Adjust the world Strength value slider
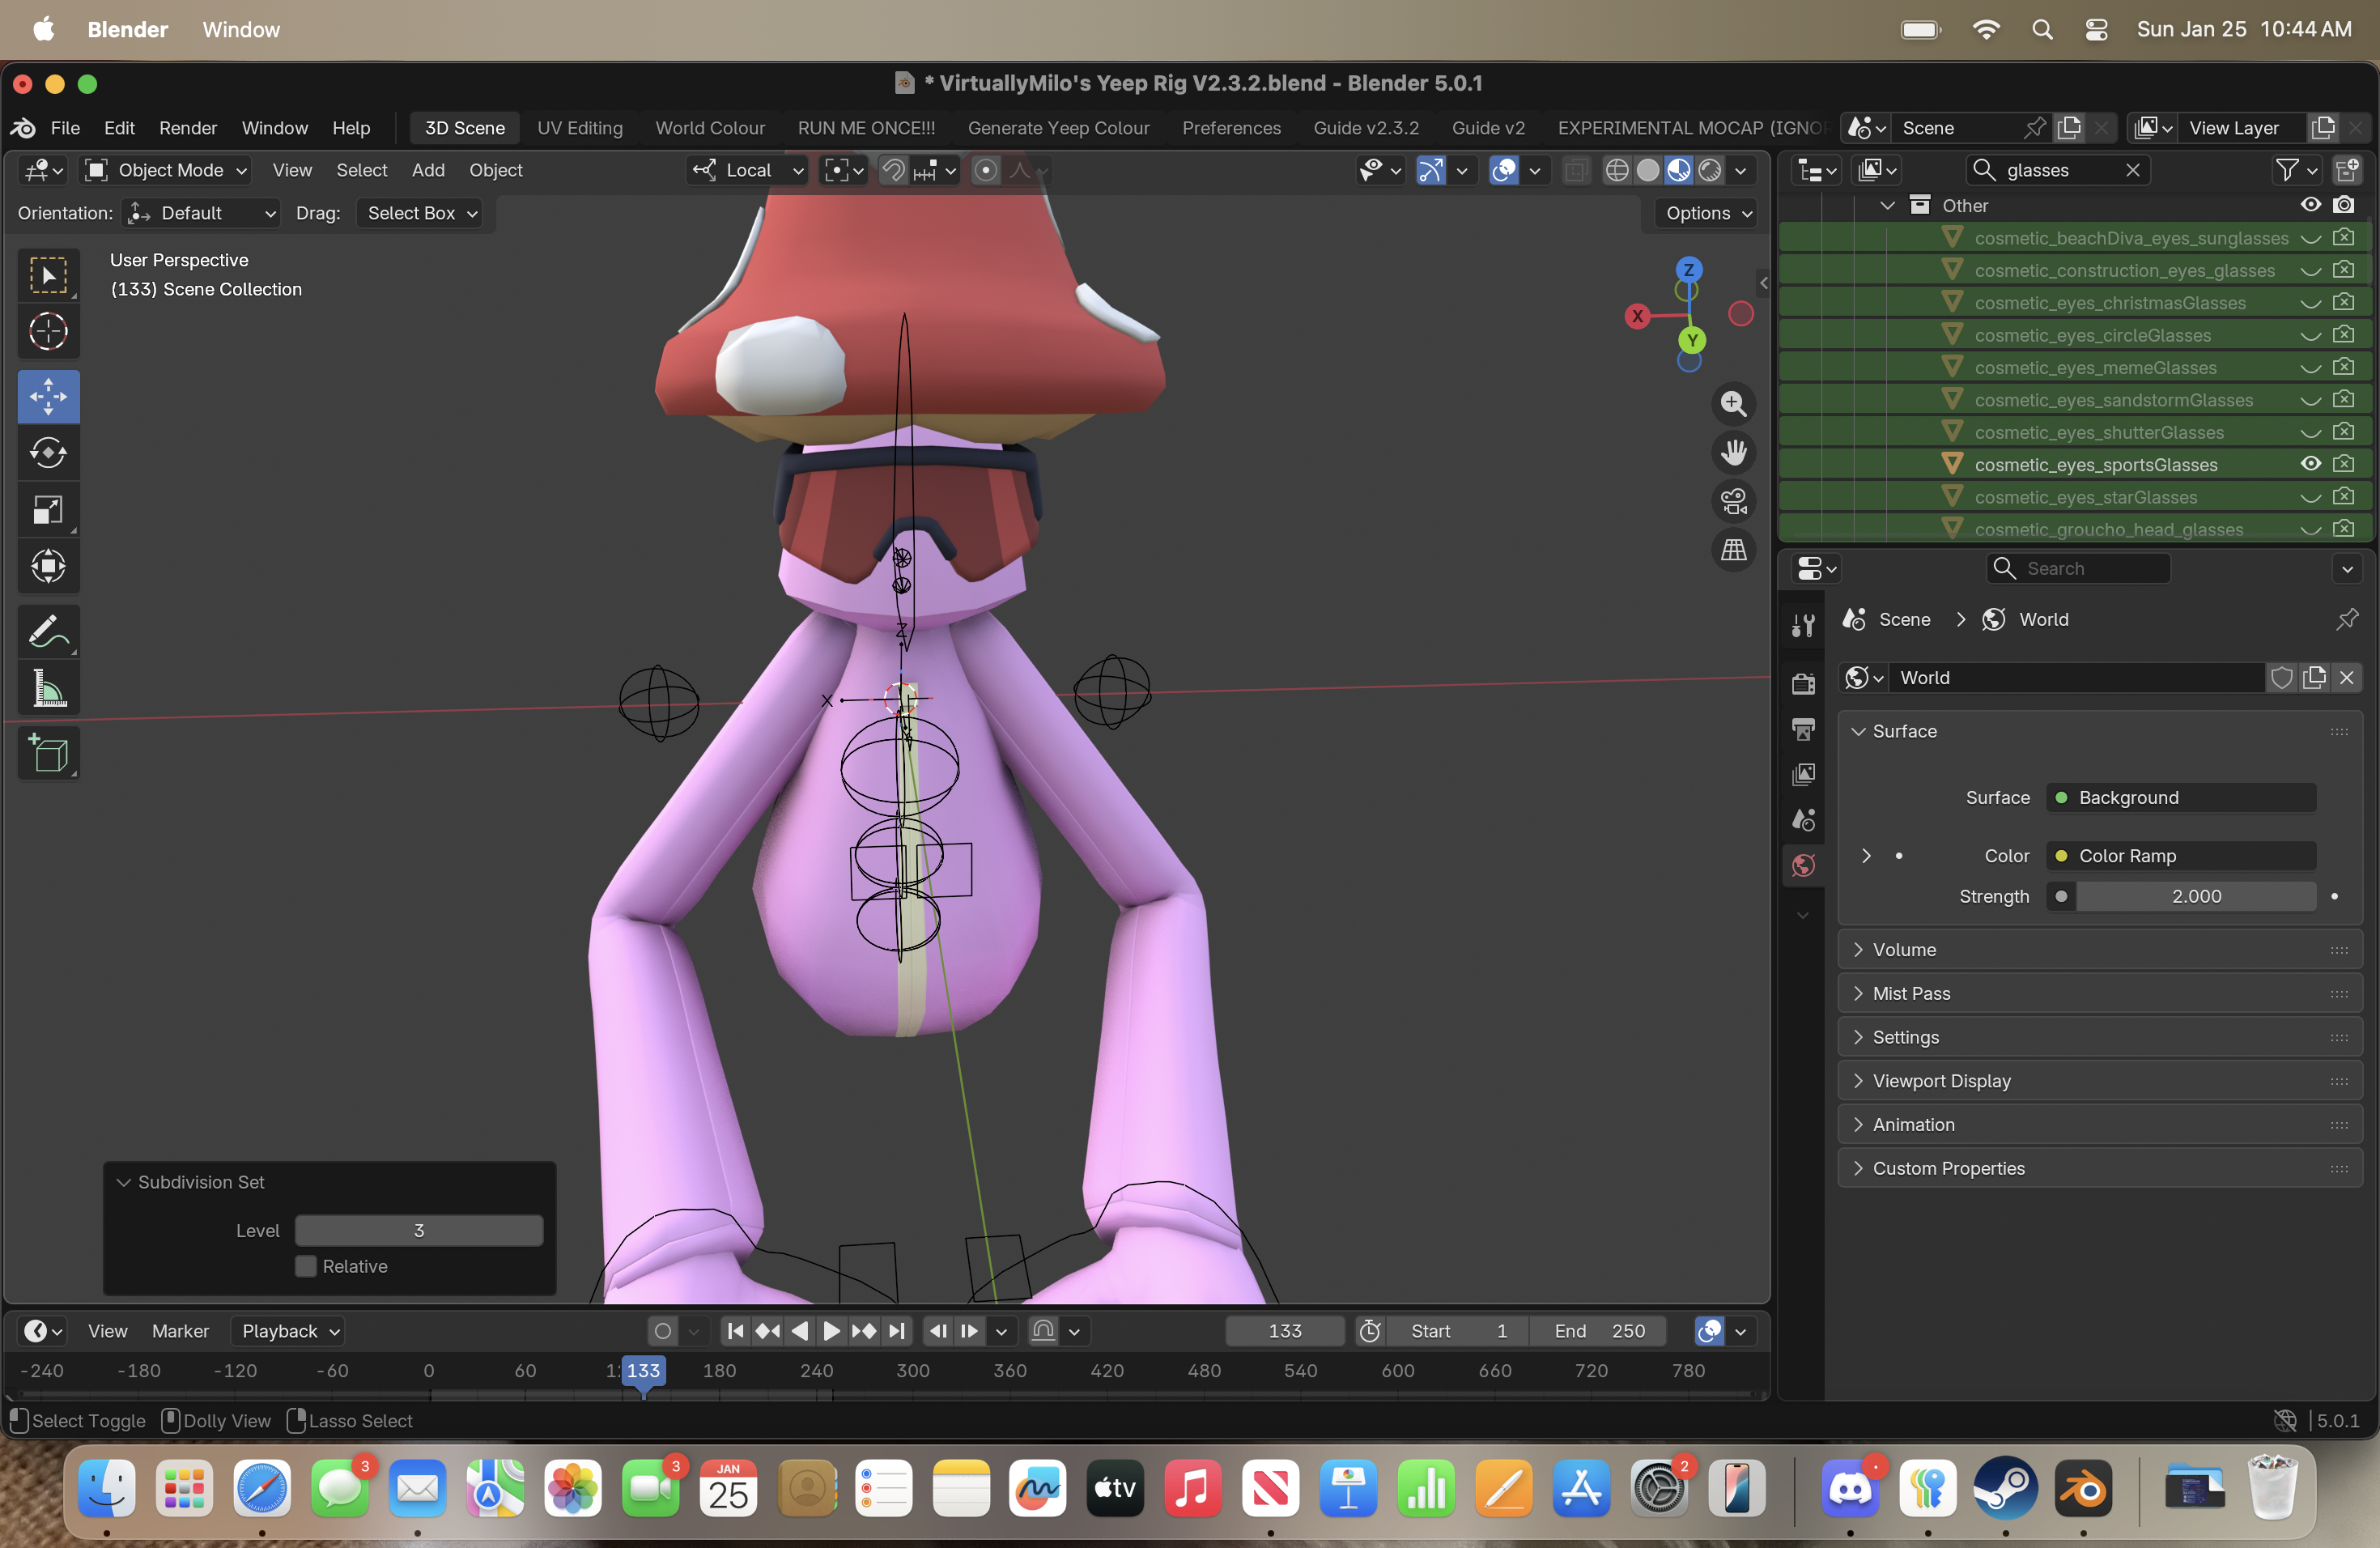This screenshot has height=1548, width=2380. click(x=2196, y=896)
